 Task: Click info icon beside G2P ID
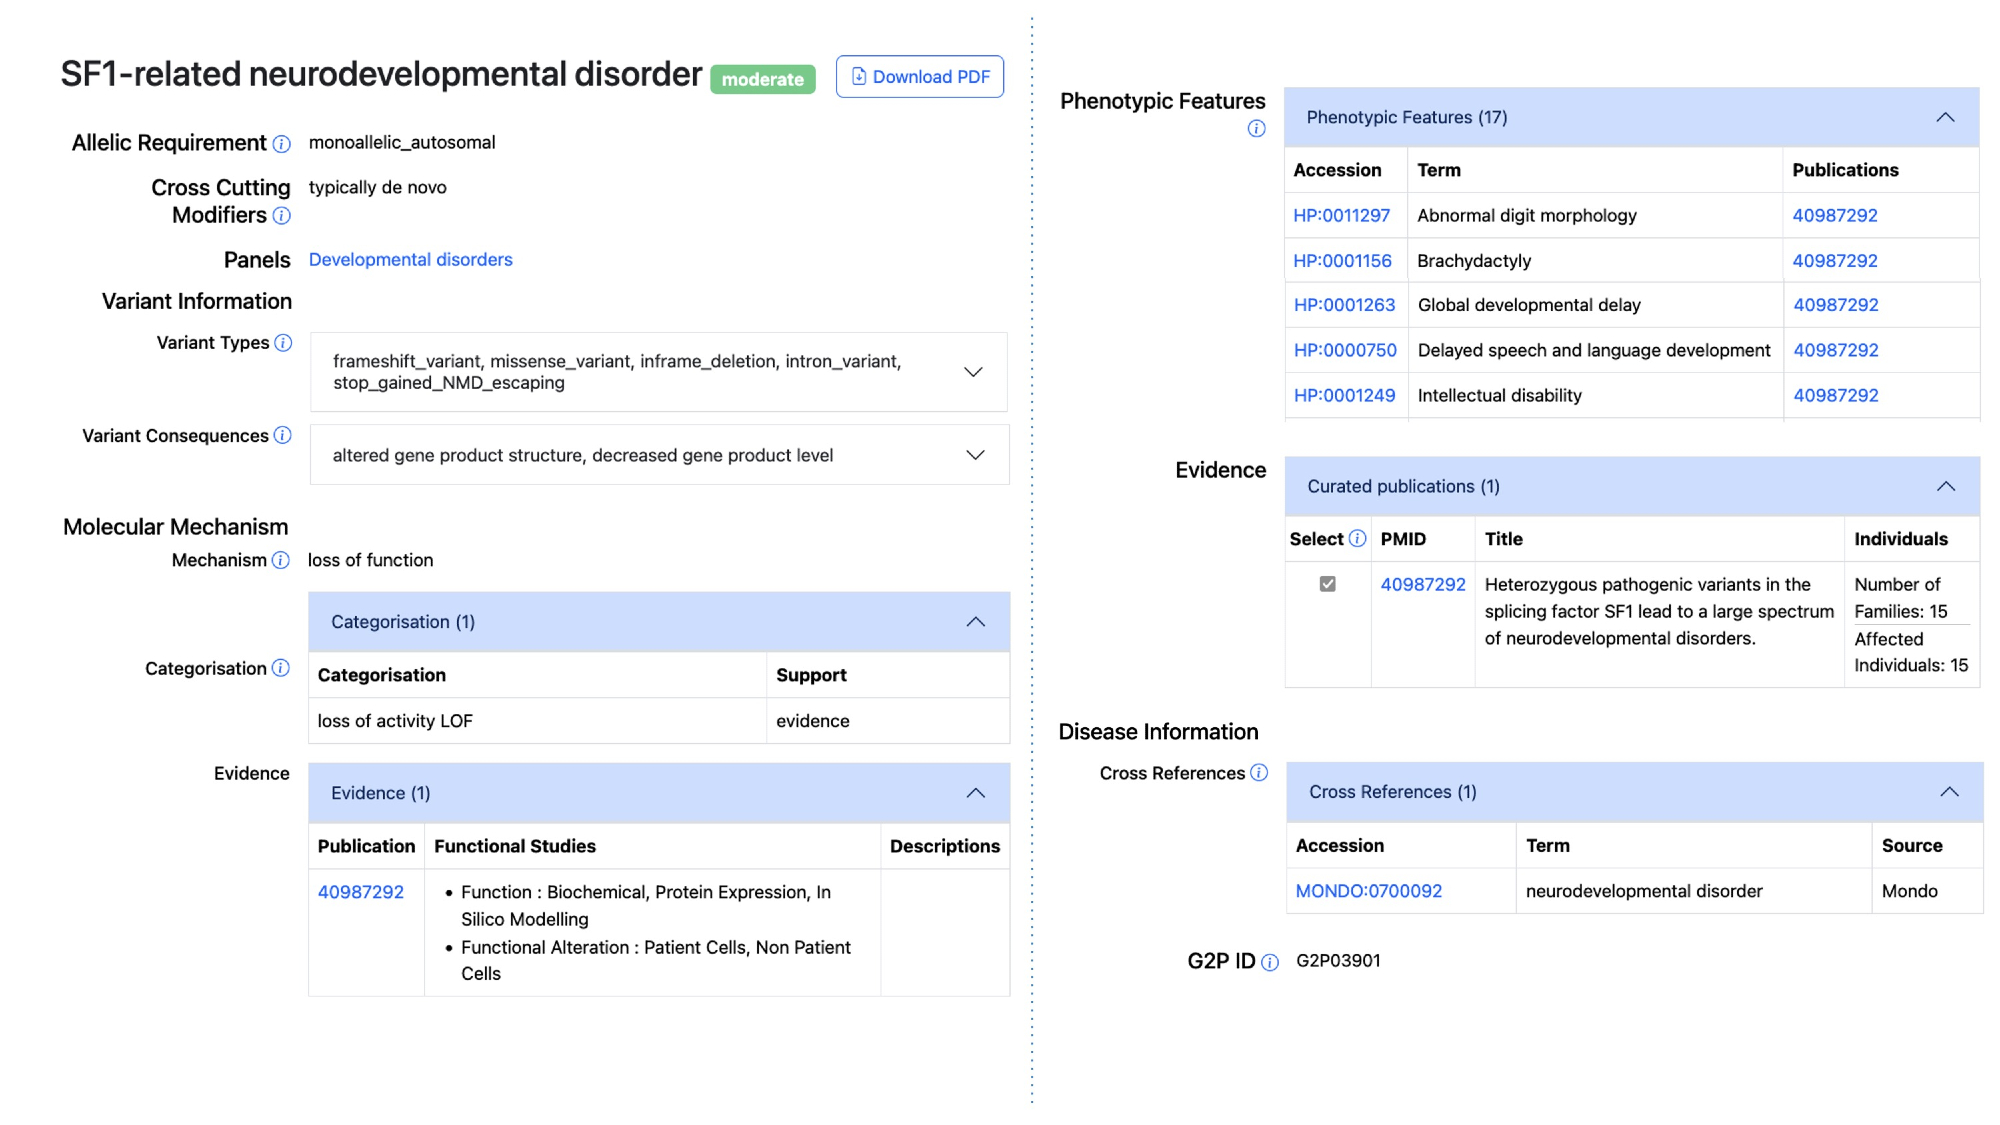point(1270,962)
